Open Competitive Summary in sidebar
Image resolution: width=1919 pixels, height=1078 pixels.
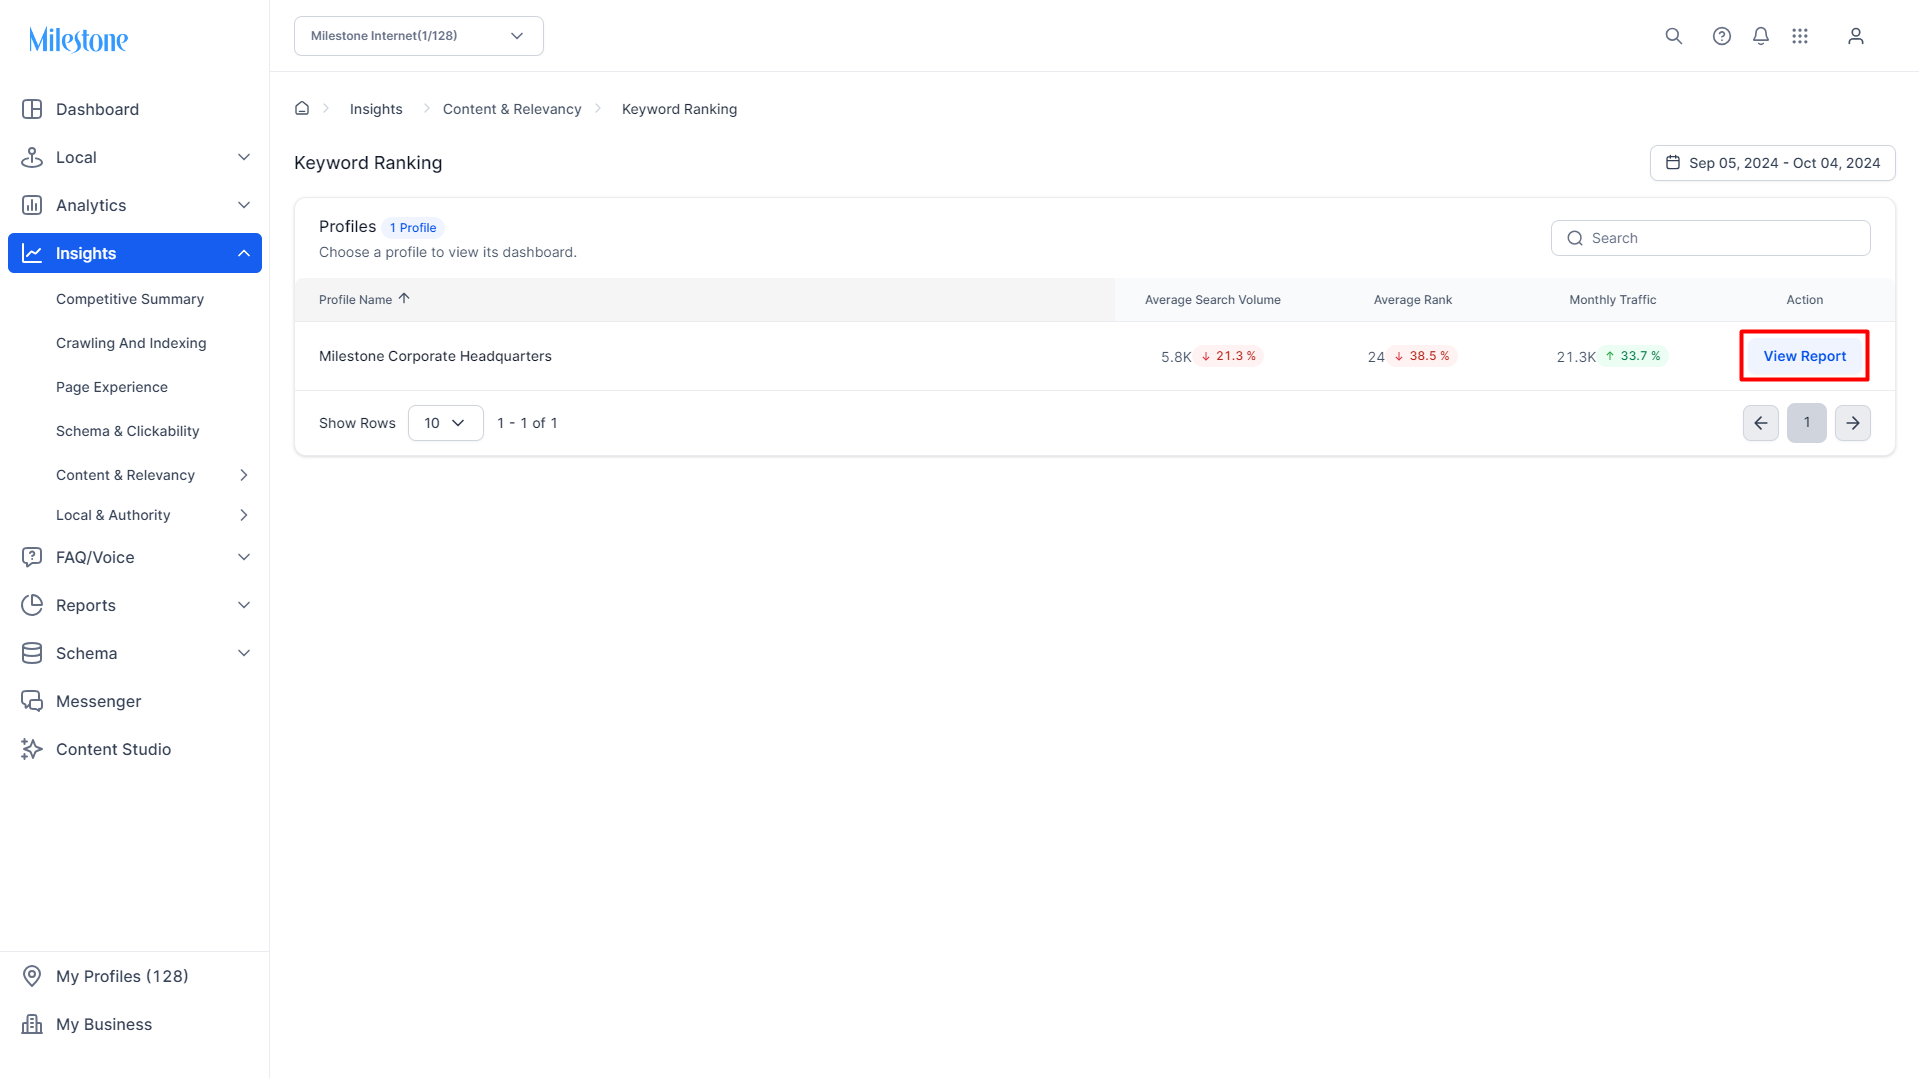(x=130, y=299)
